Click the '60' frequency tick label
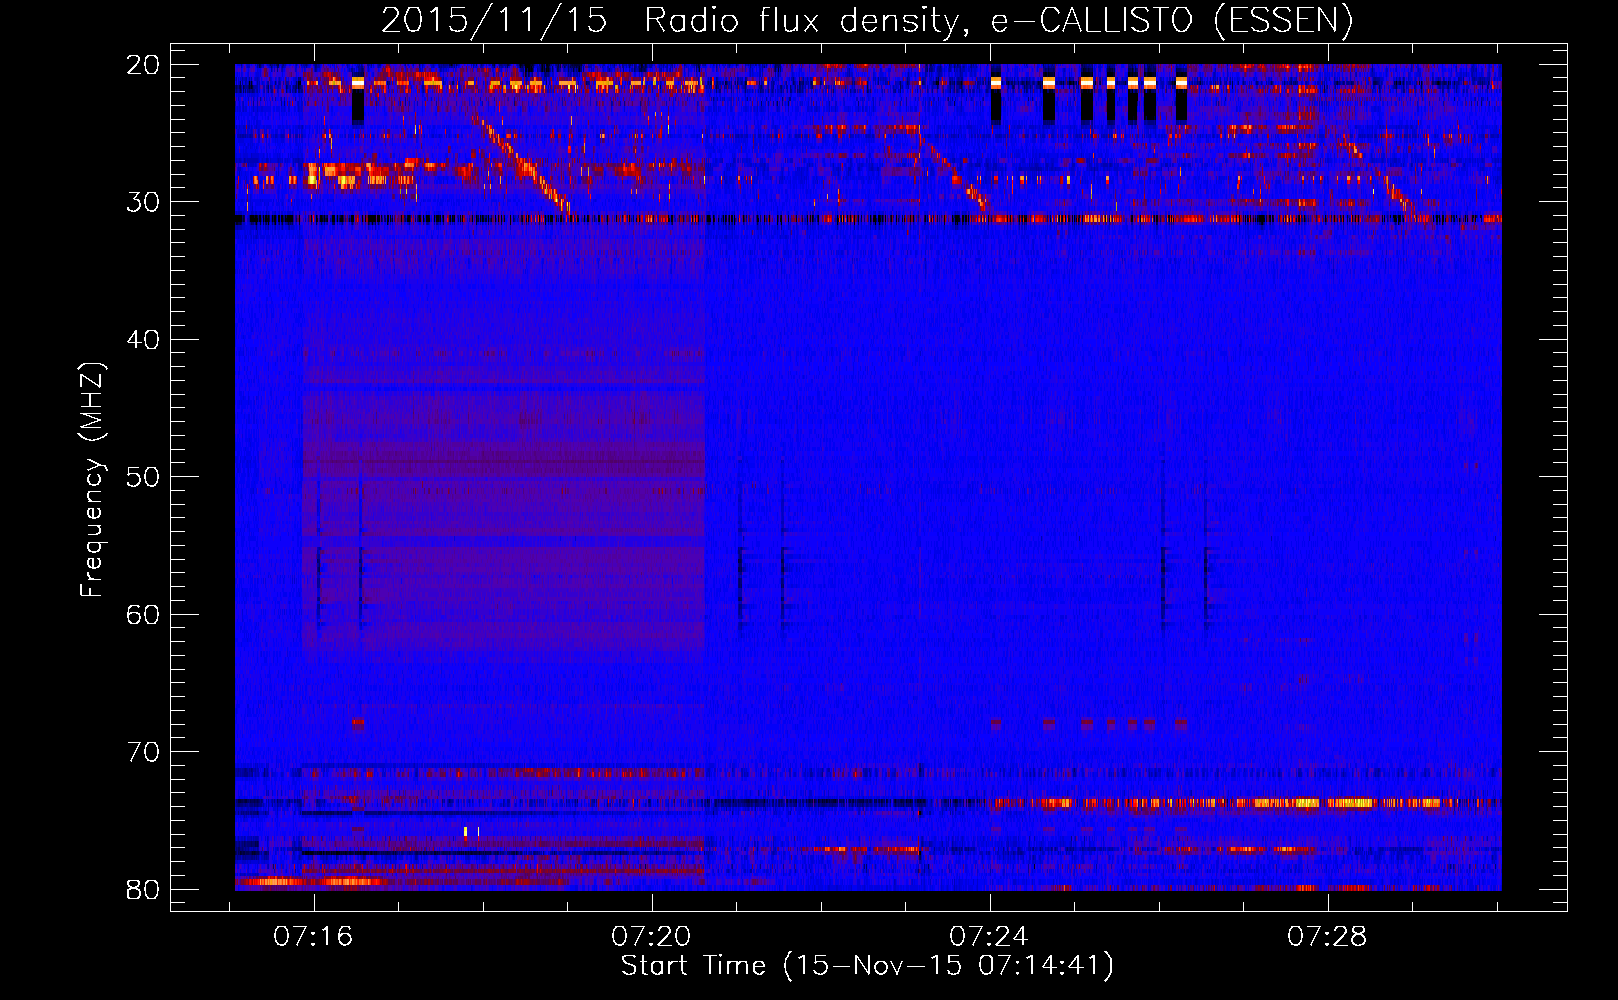 144,614
